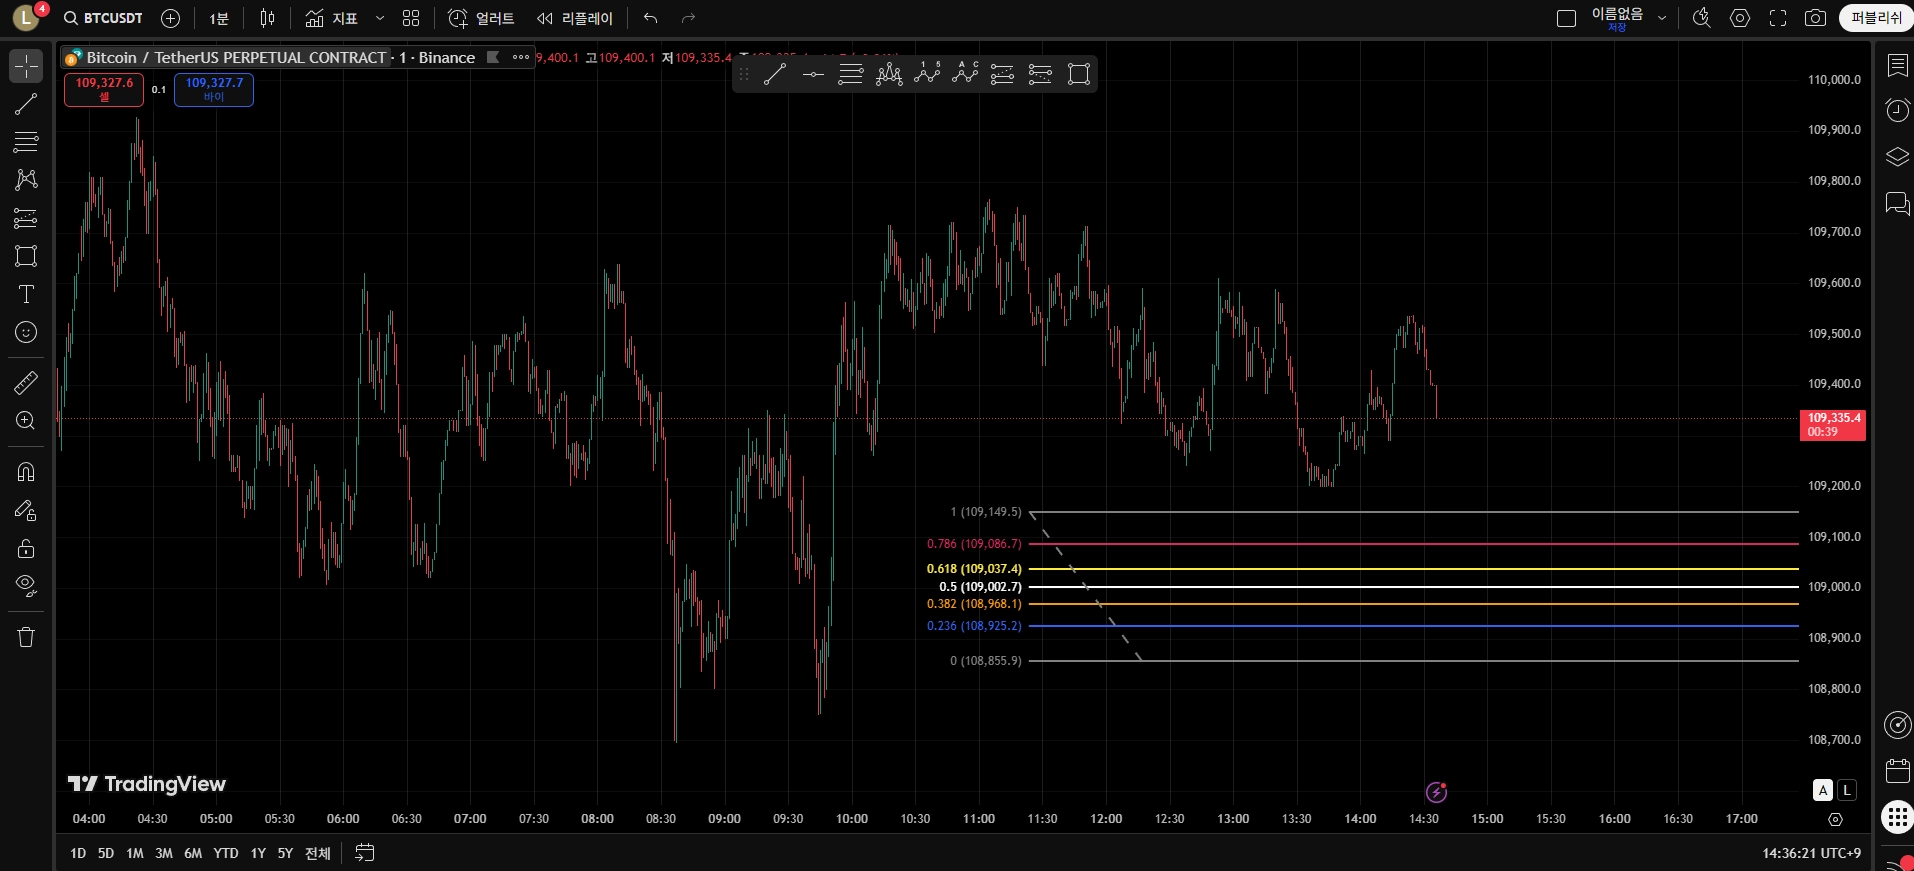The width and height of the screenshot is (1914, 871).
Task: Click the flag icon next to Binance
Action: coord(493,57)
